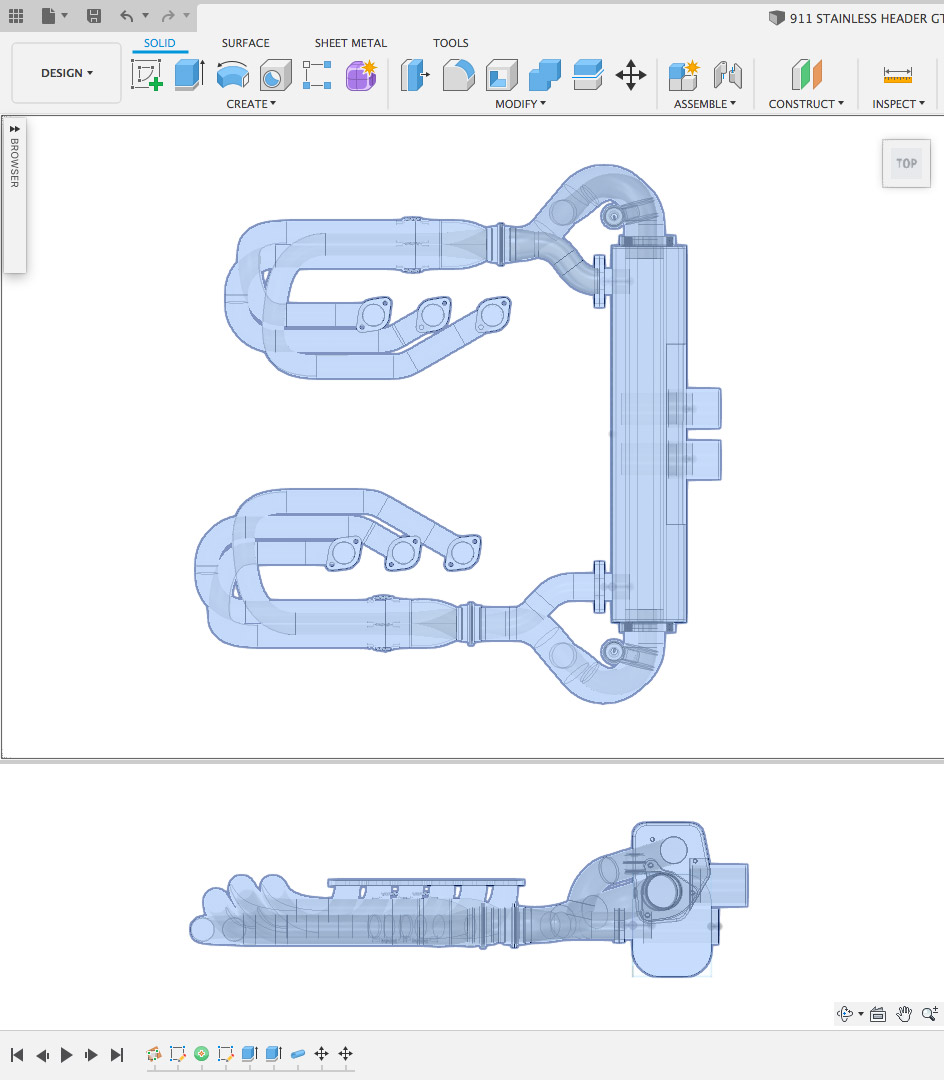Click the 911 STAINLESS HEADER document title
This screenshot has width=944, height=1080.
click(x=866, y=19)
